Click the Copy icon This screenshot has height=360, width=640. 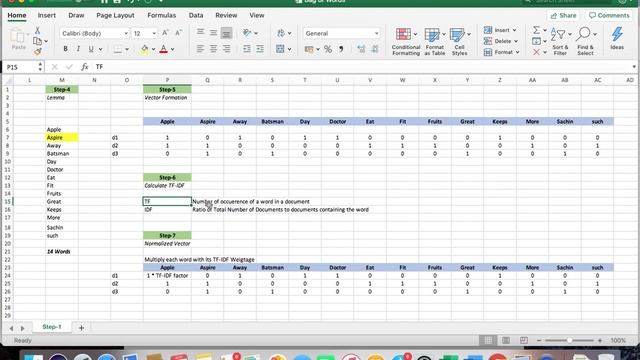[37, 41]
